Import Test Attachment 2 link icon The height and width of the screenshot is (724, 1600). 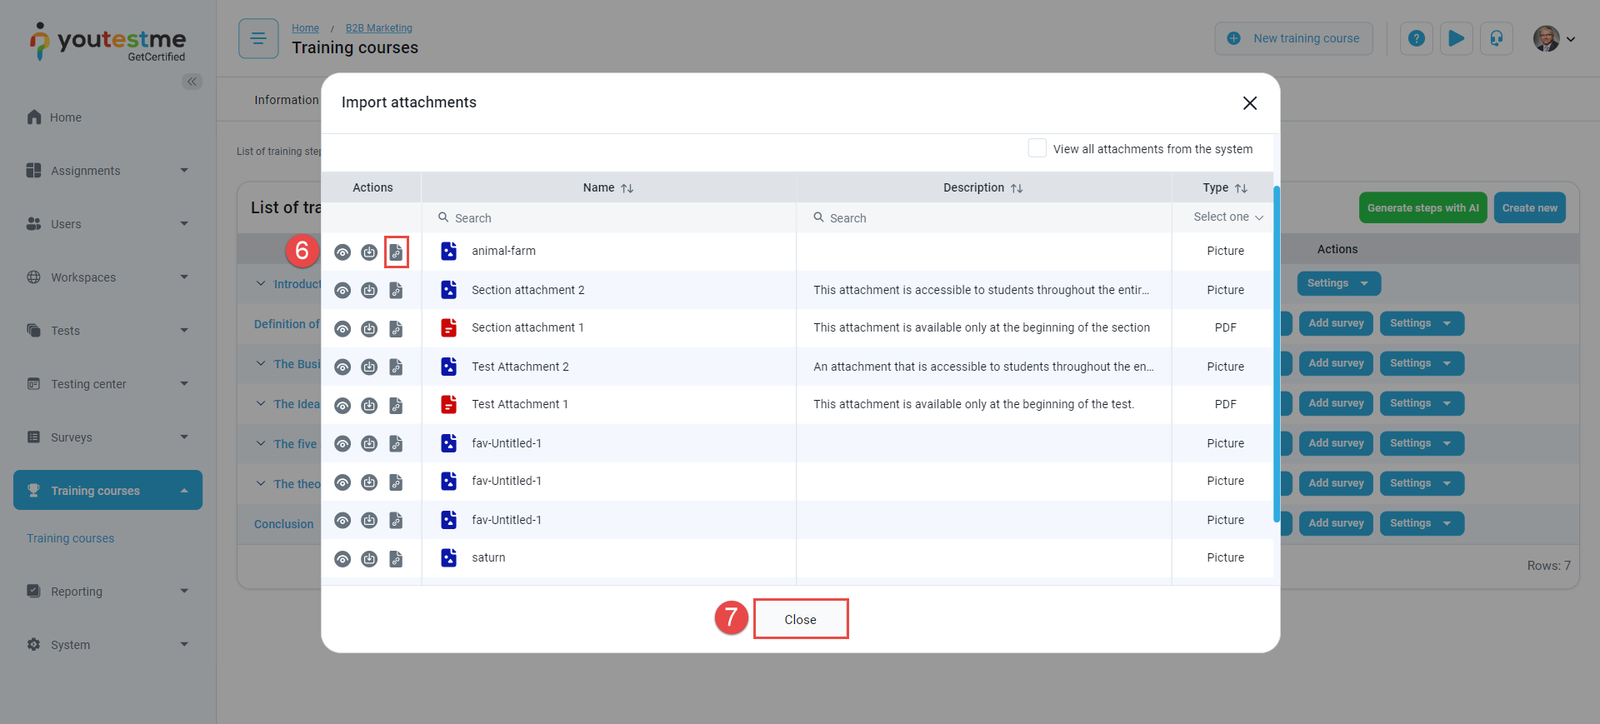(x=396, y=367)
